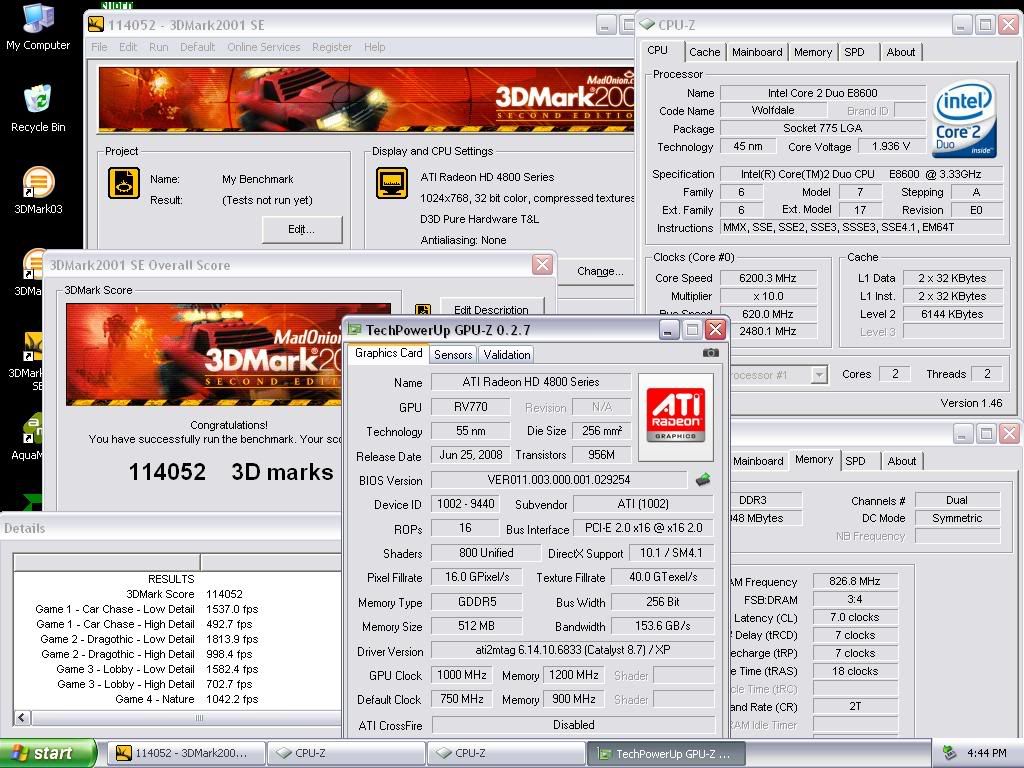Open the Run menu in 3DMark2001
The image size is (1024, 768).
159,47
